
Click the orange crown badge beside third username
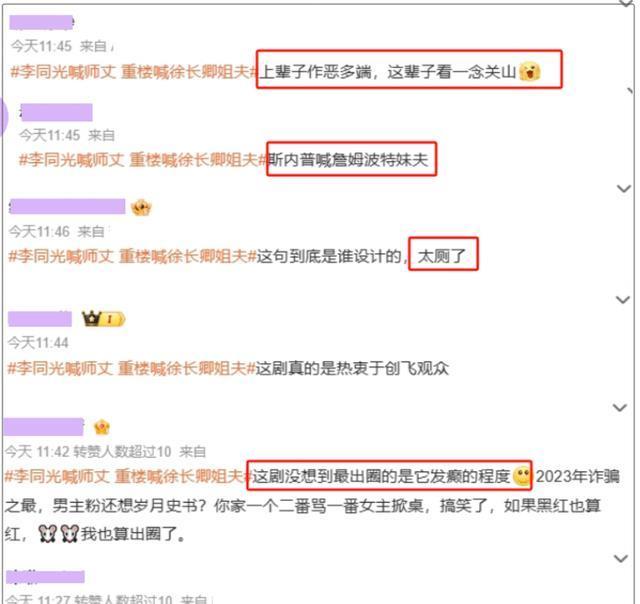click(x=141, y=208)
